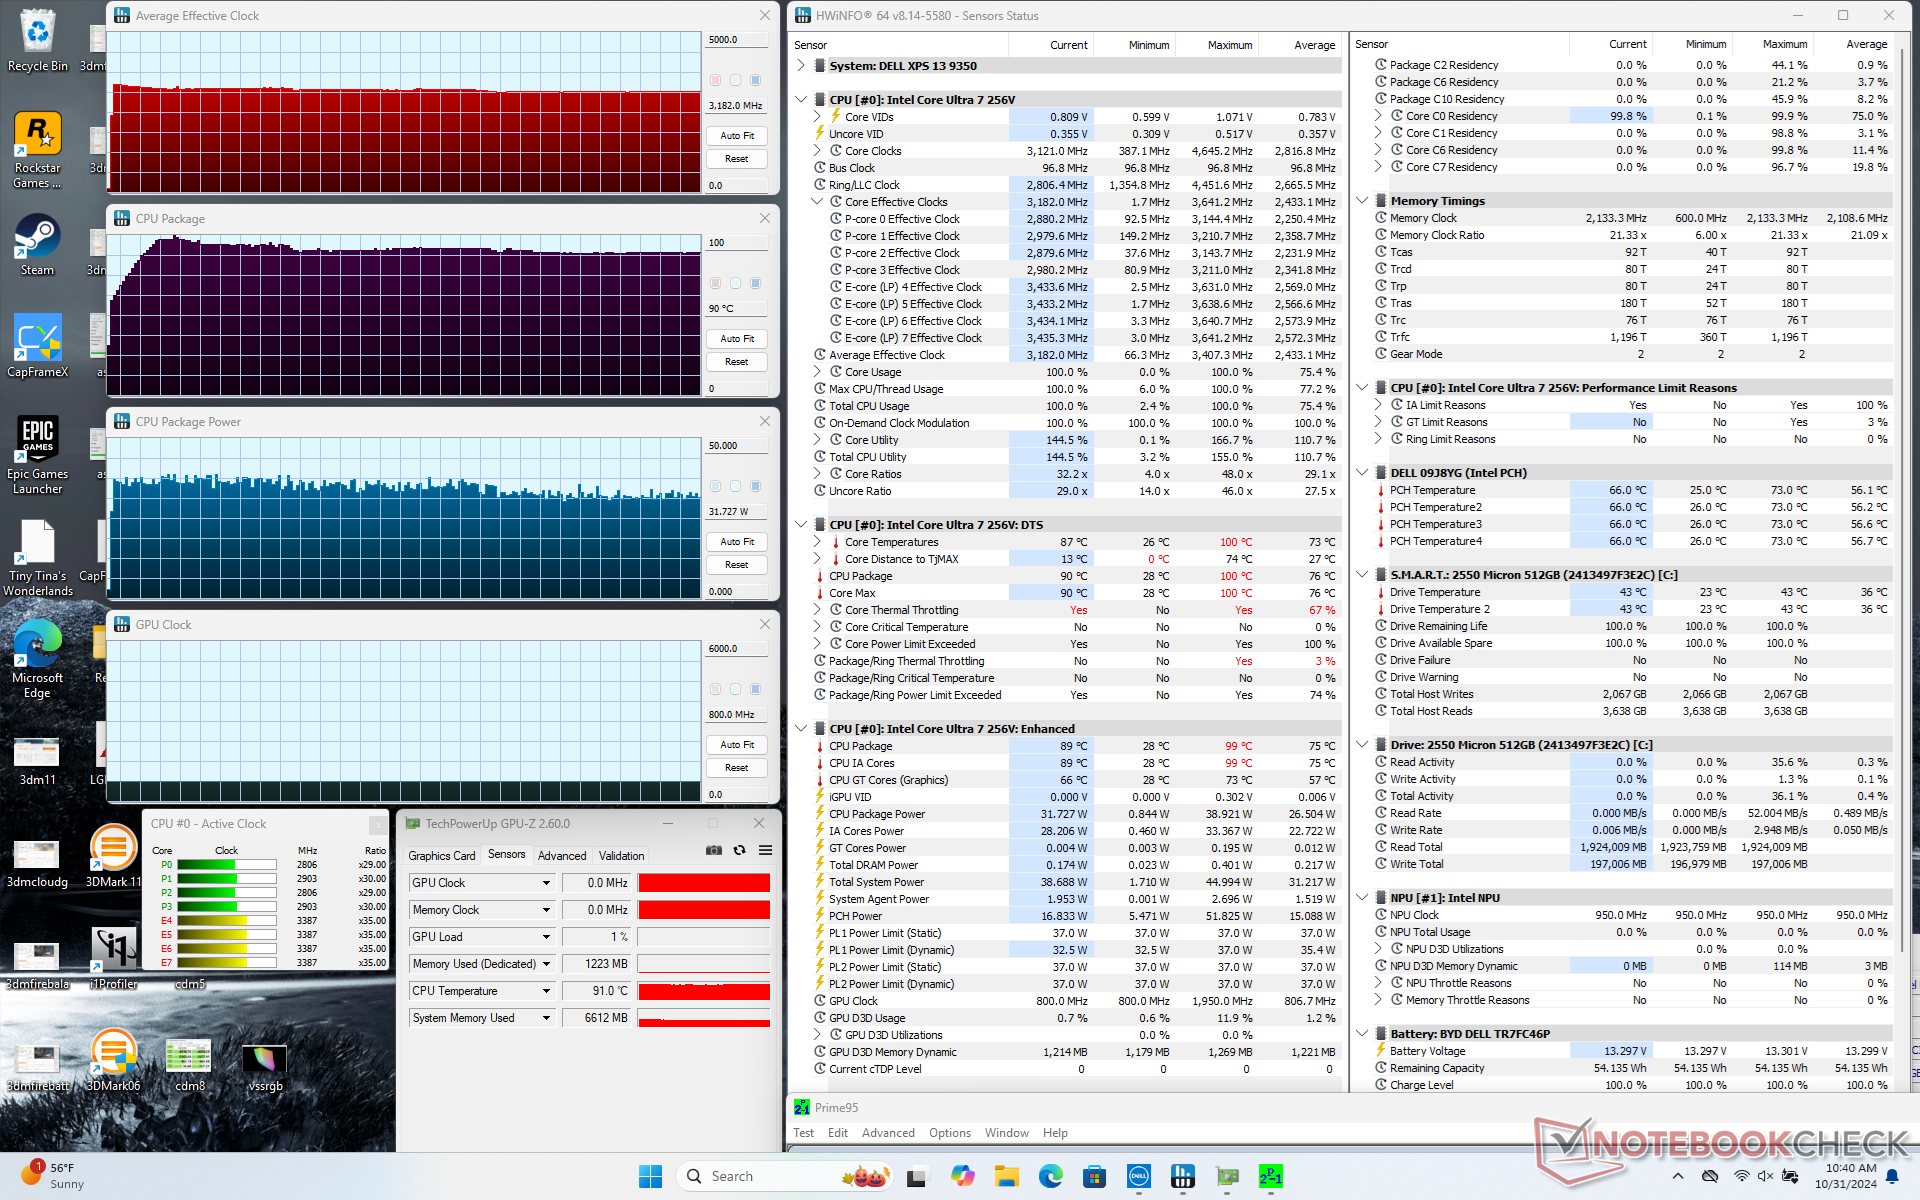Collapse the Memory Timings section
1920x1200 pixels.
pos(1361,201)
